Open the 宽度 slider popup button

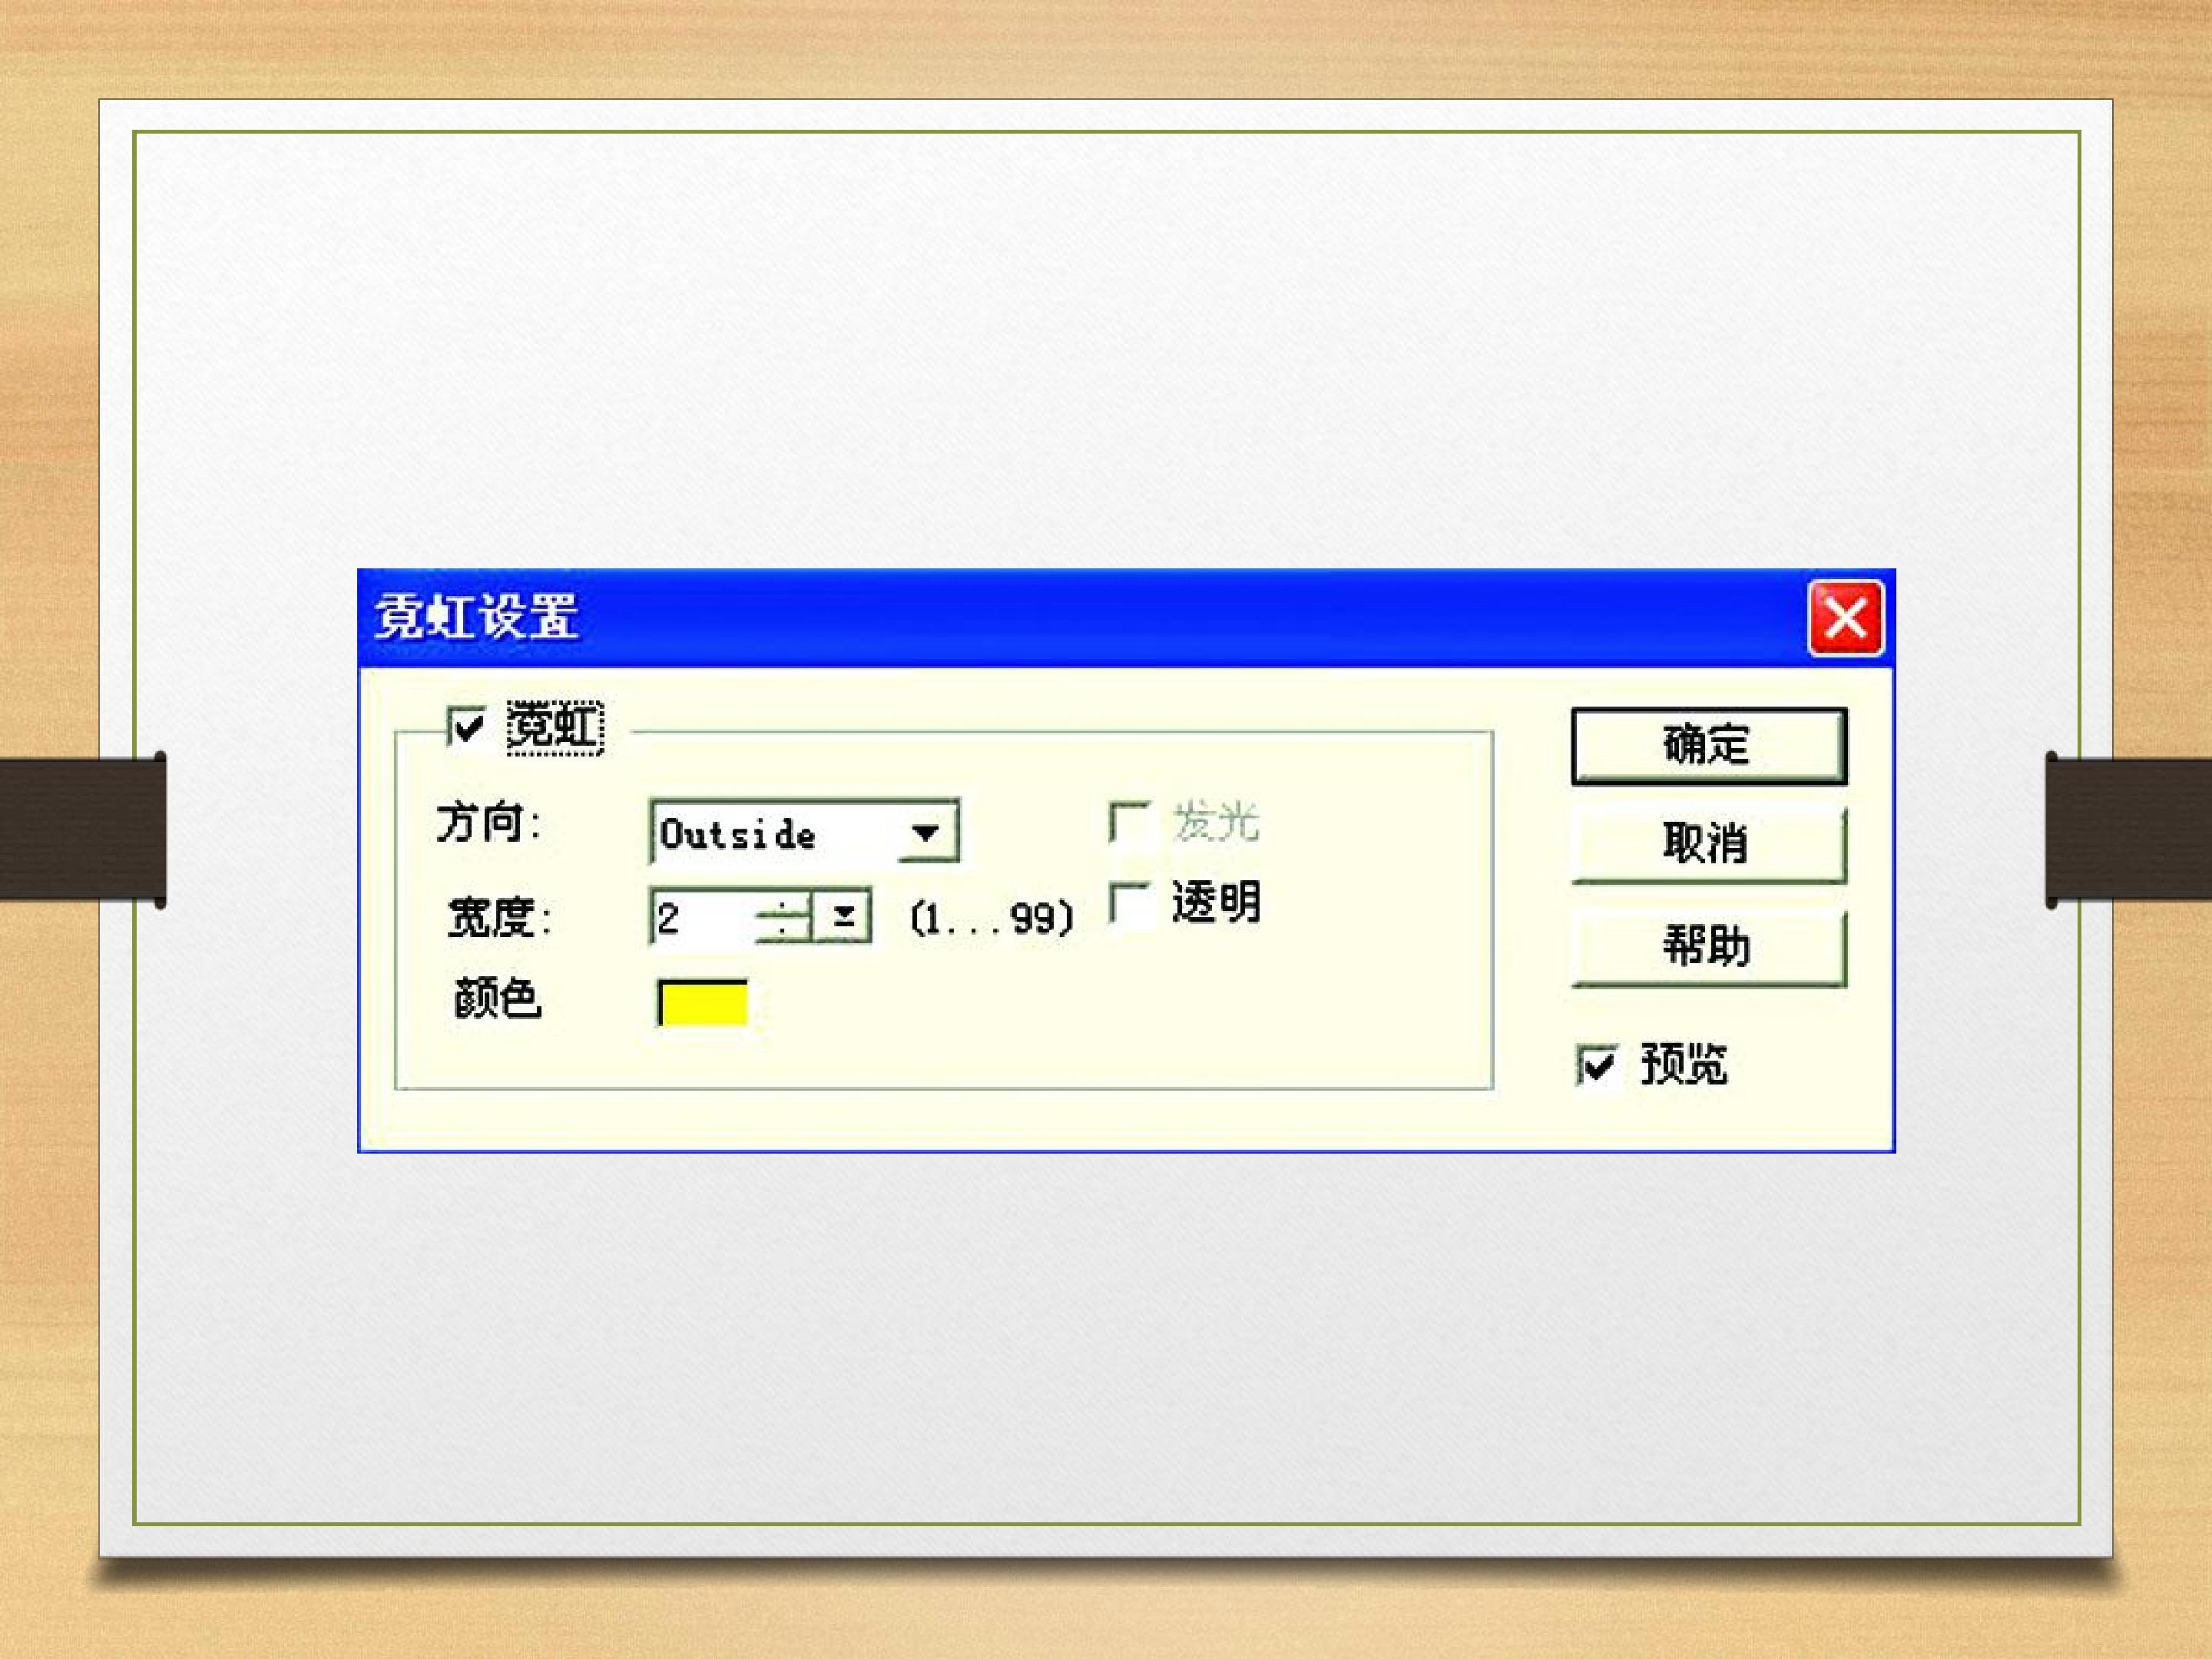coord(843,916)
